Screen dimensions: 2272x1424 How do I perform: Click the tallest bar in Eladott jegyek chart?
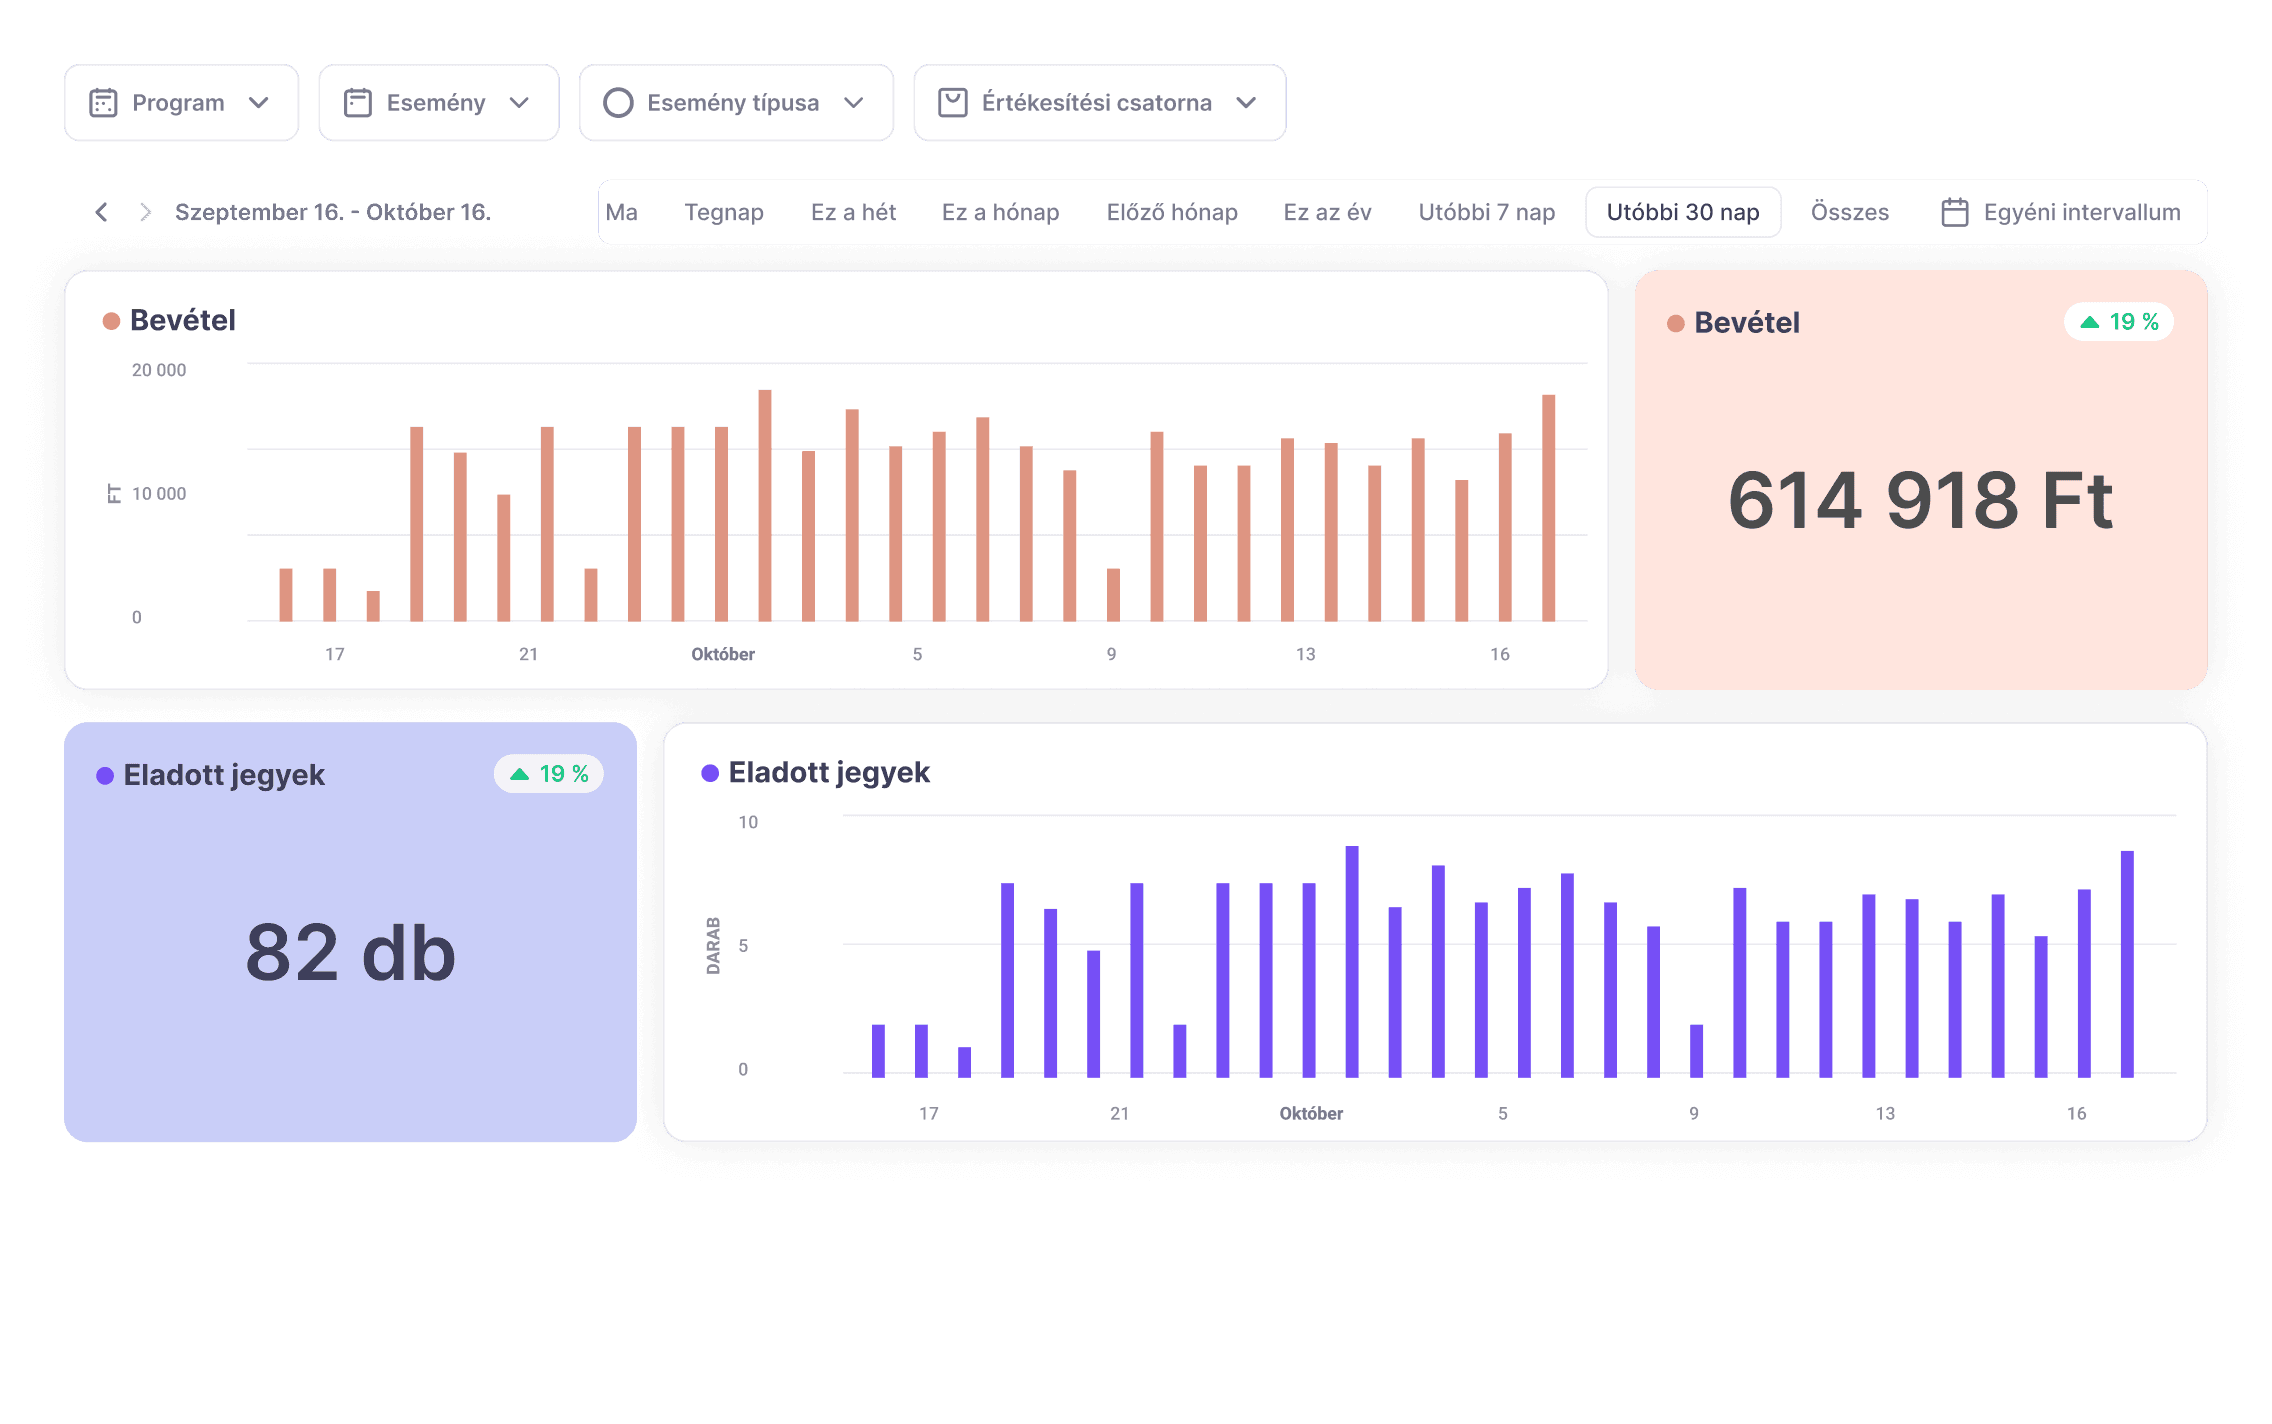(x=1352, y=960)
